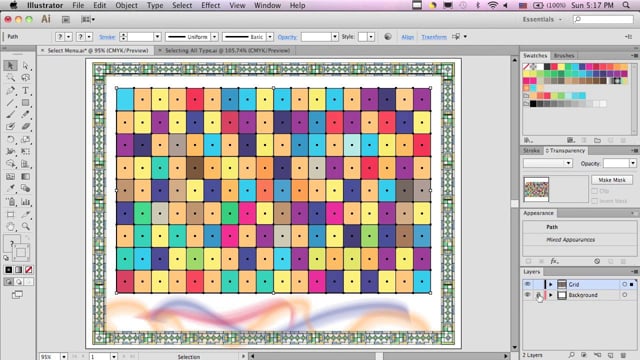Select the Hand tool

(x=11, y=227)
